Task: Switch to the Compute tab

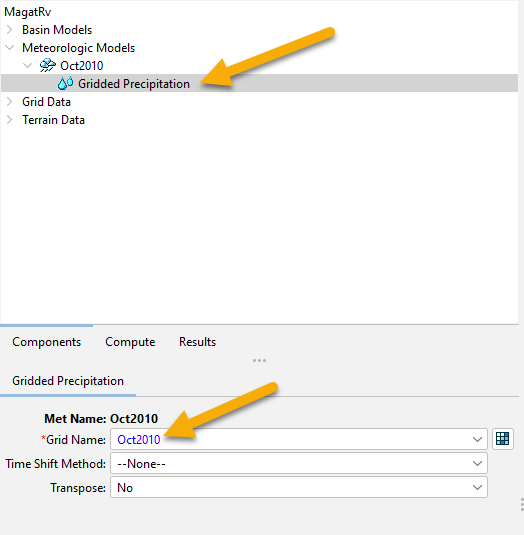Action: coord(130,342)
